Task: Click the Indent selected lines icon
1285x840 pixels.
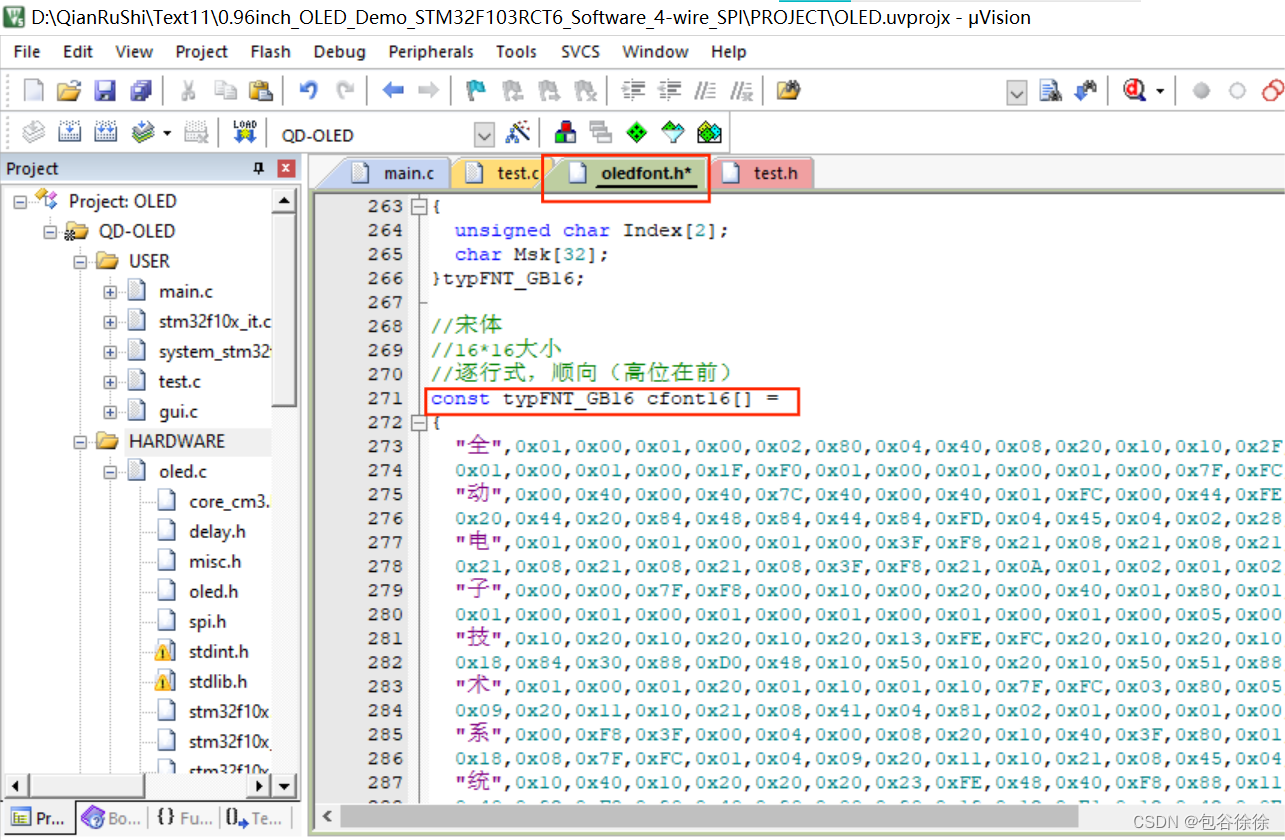Action: pos(633,91)
